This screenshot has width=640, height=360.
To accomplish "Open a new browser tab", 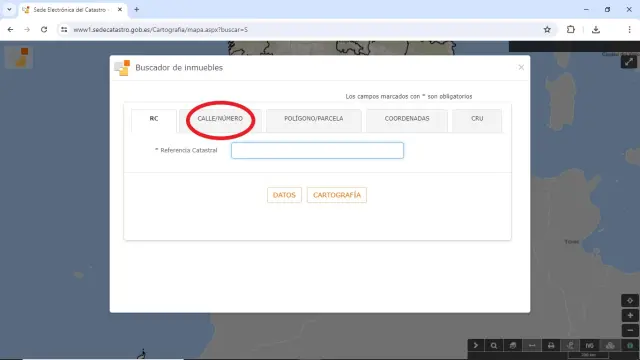I will point(137,9).
